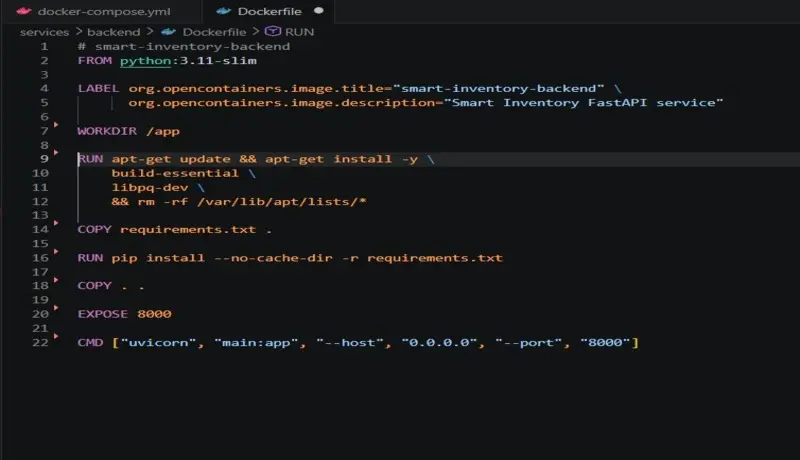Click the RUN symbol breadcrumb

tap(299, 32)
